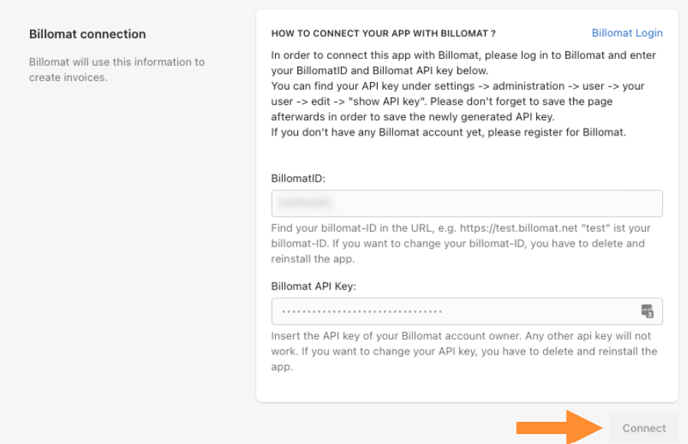Click the 'Billomat will use this information' description
This screenshot has width=688, height=444.
(x=117, y=70)
